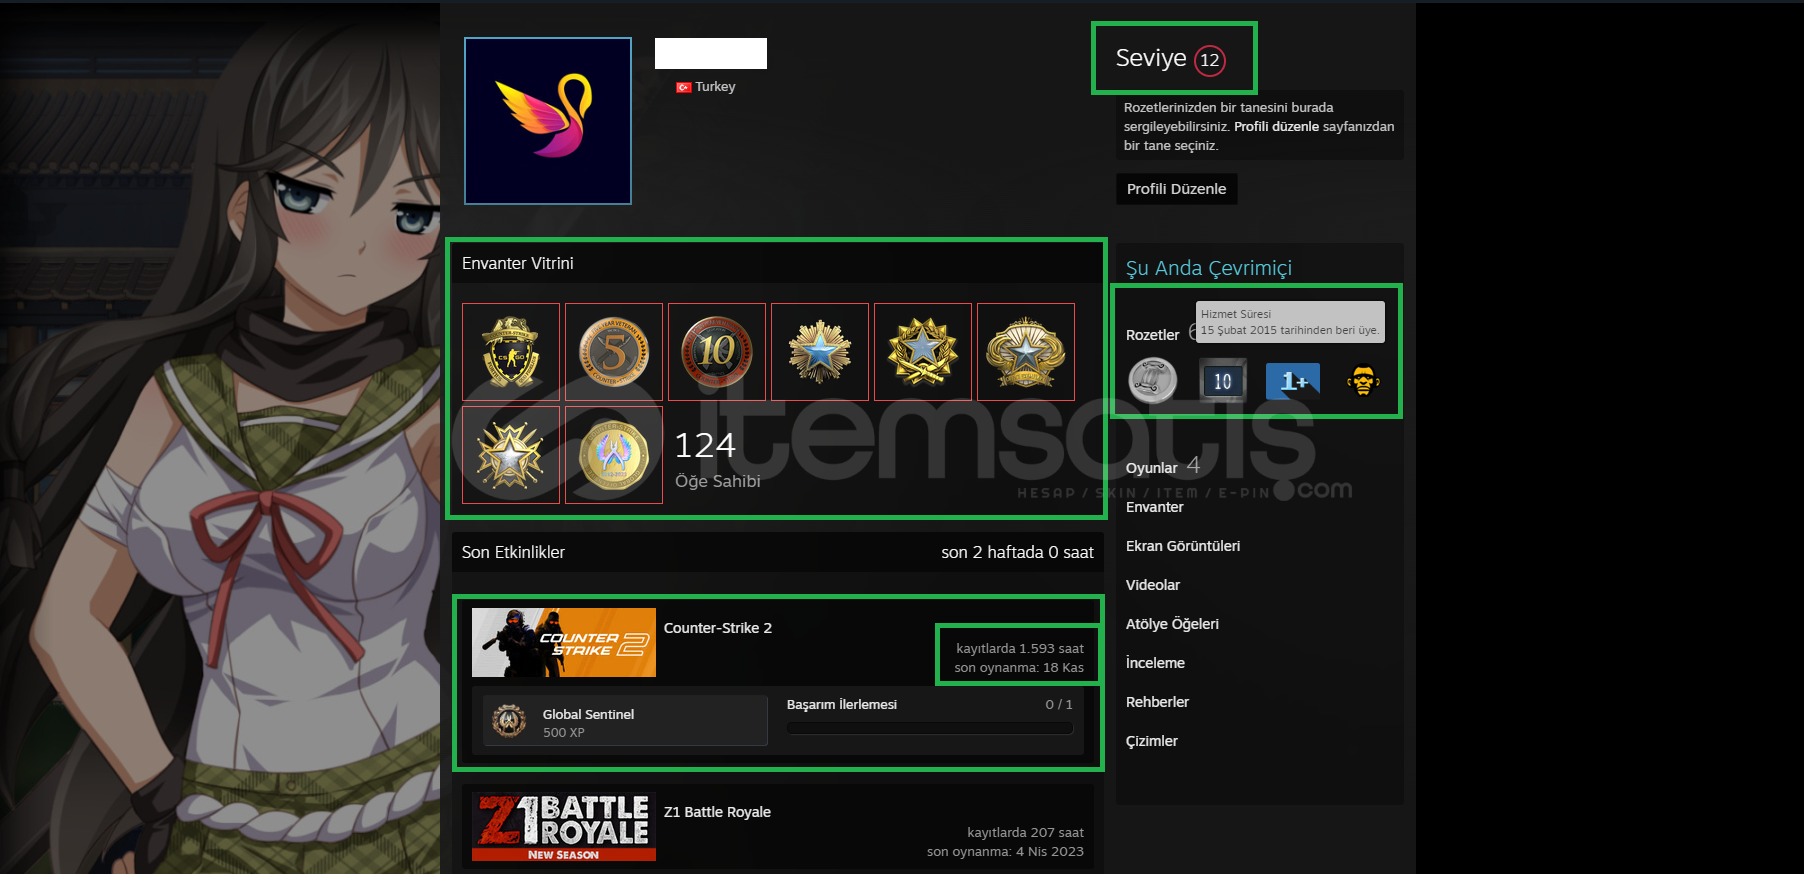Open the 10 years of service badge
Screen dimensions: 1804x874
pos(1222,381)
